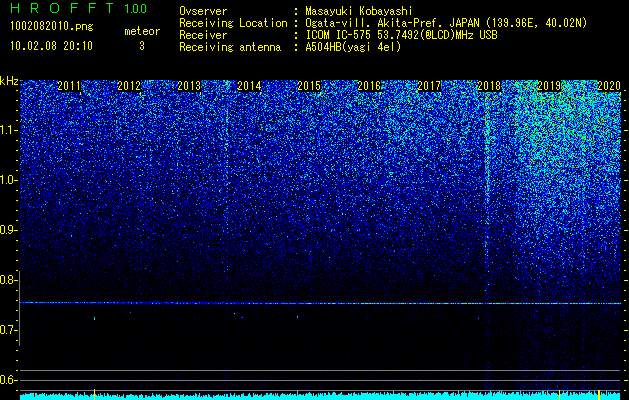Click the HROFFT 1.0.0 title text
This screenshot has width=629, height=400.
click(79, 8)
